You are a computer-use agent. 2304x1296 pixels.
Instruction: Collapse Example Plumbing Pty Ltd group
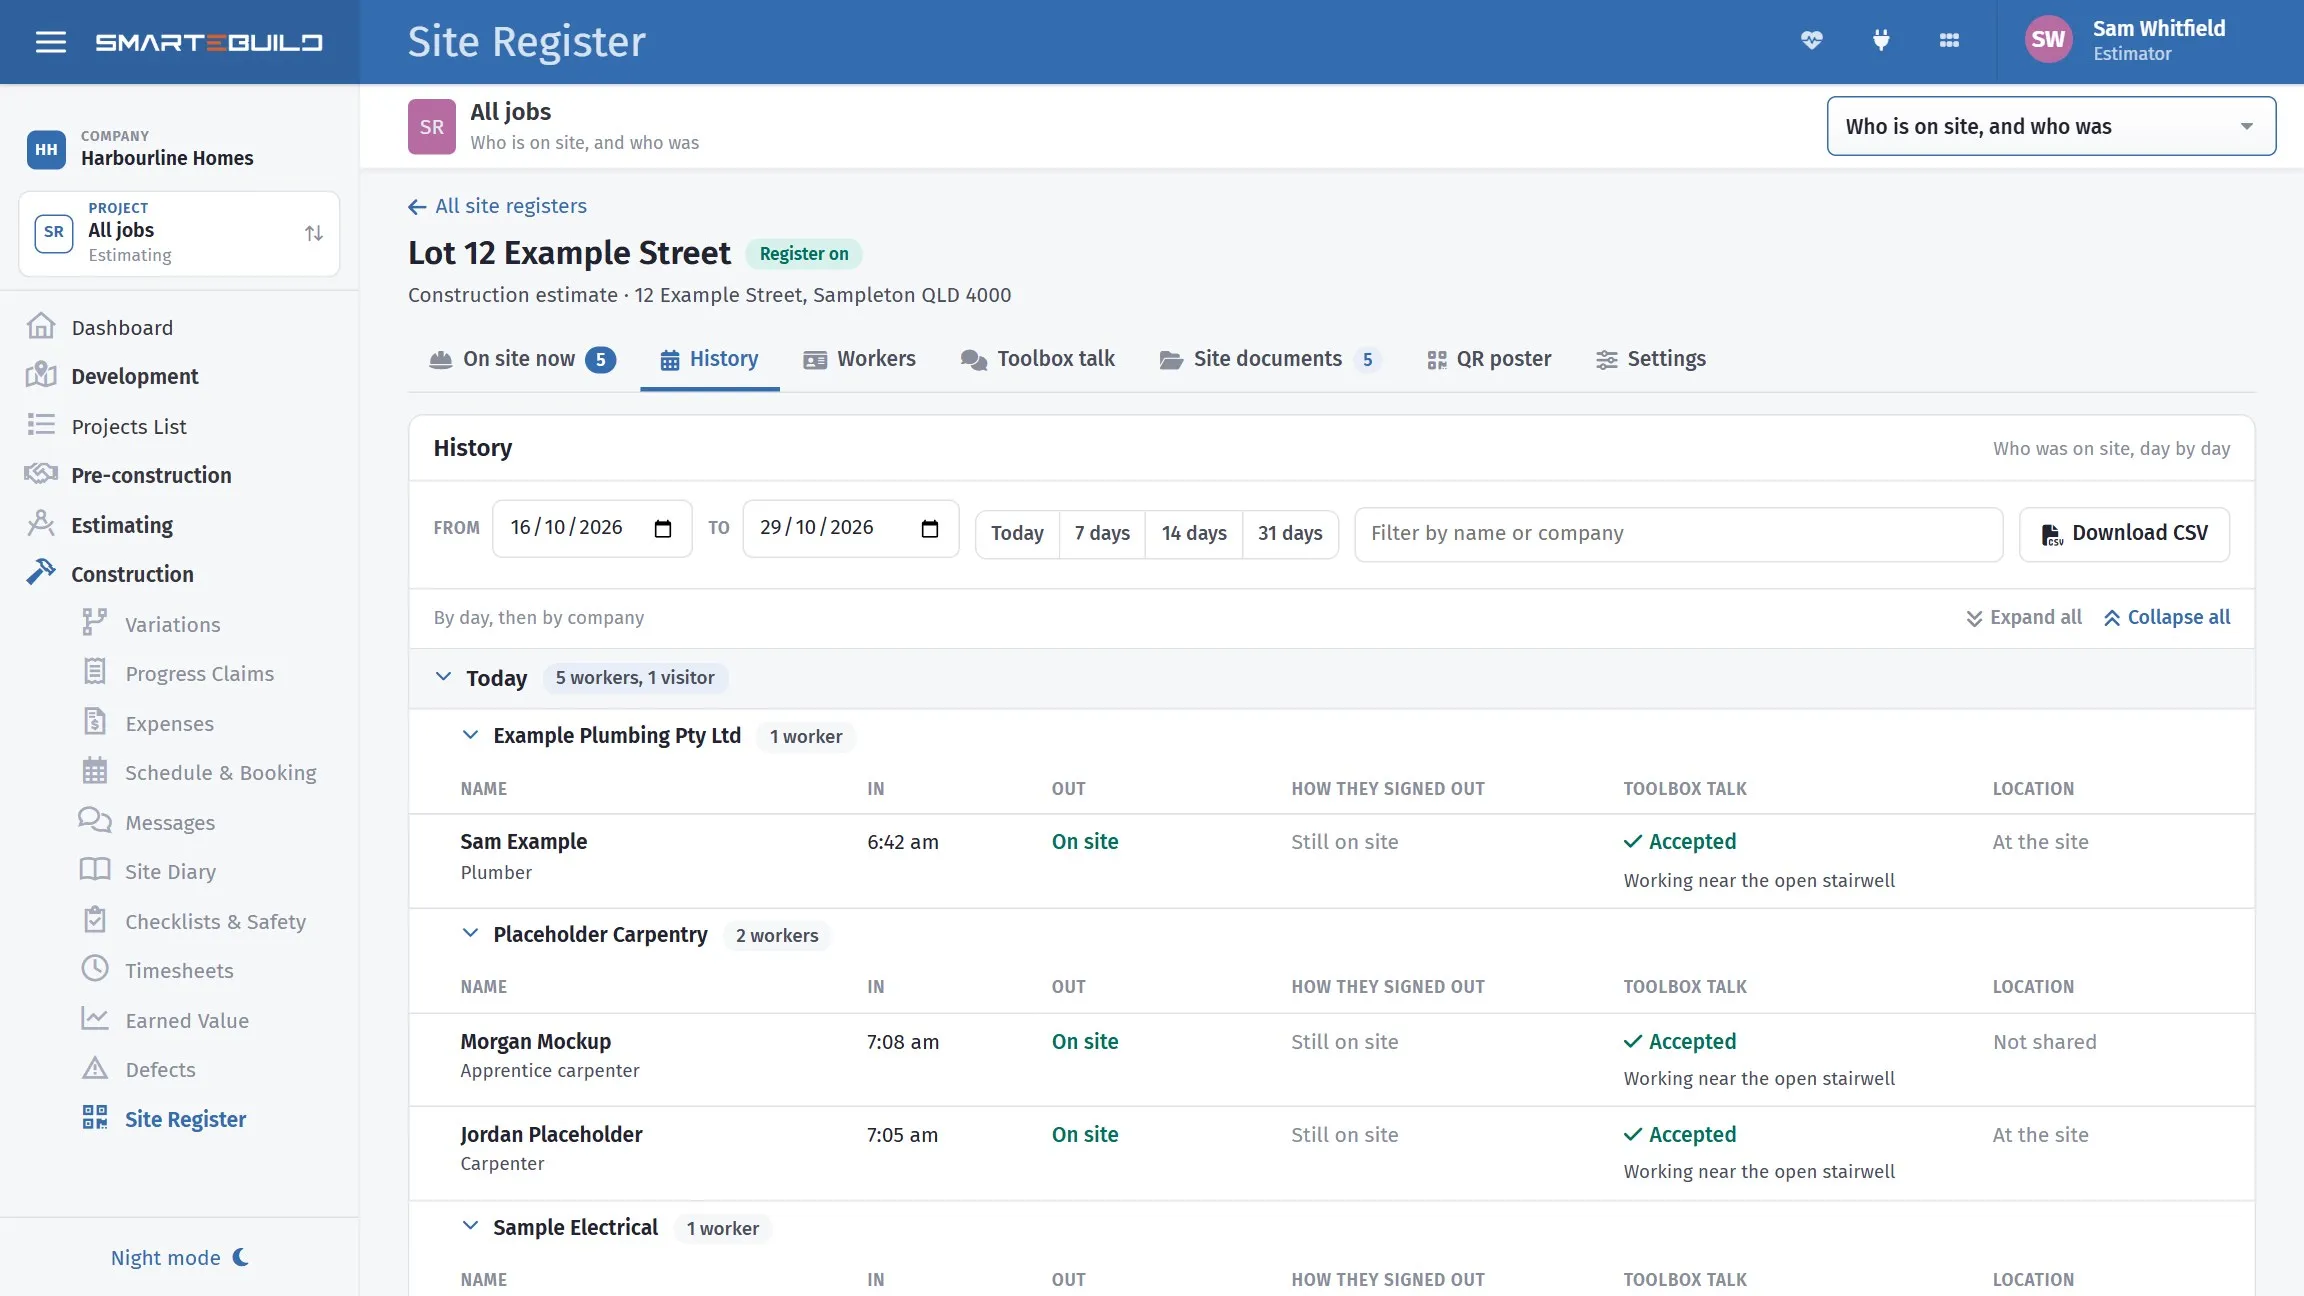click(x=470, y=735)
